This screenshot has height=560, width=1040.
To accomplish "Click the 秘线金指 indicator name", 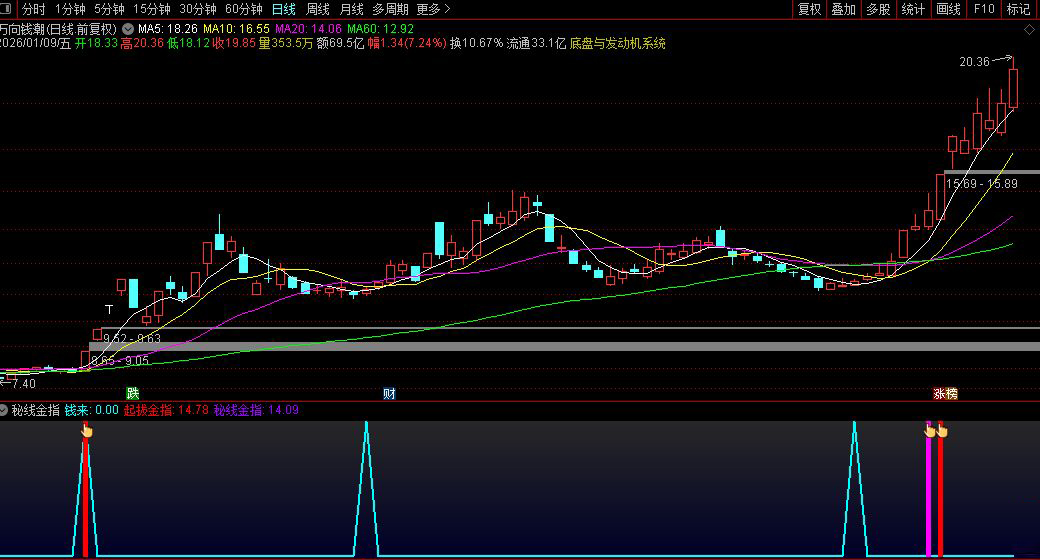I will click(x=36, y=410).
